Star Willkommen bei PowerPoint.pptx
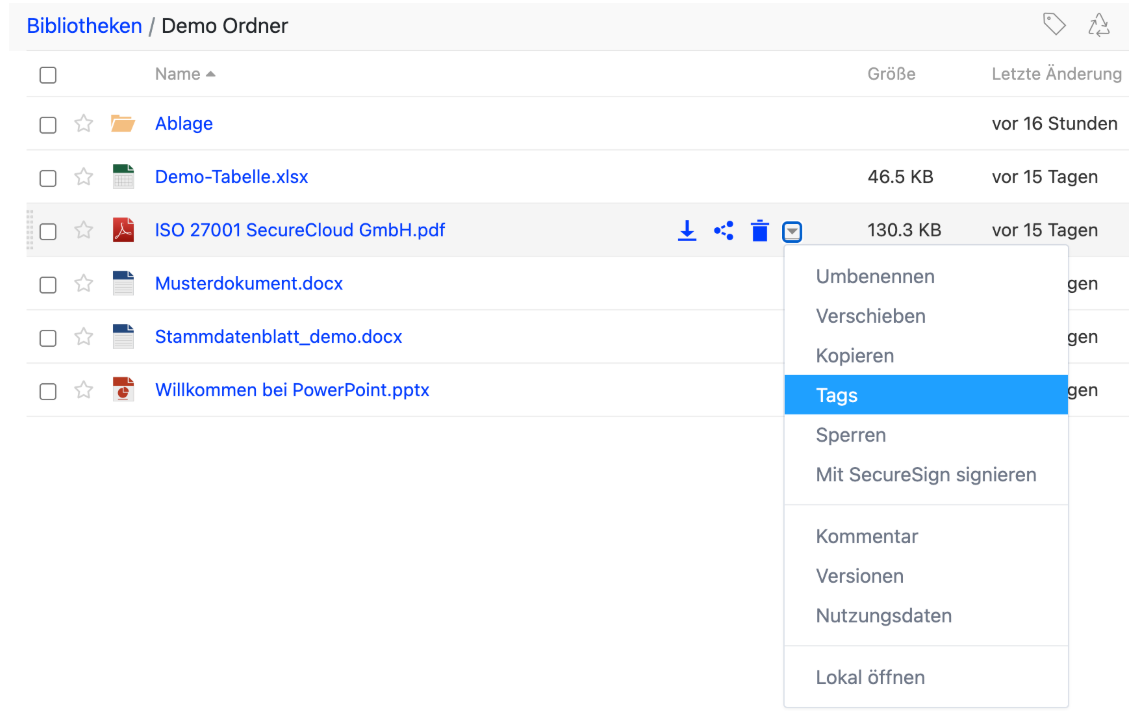The image size is (1139, 711). pyautogui.click(x=84, y=390)
